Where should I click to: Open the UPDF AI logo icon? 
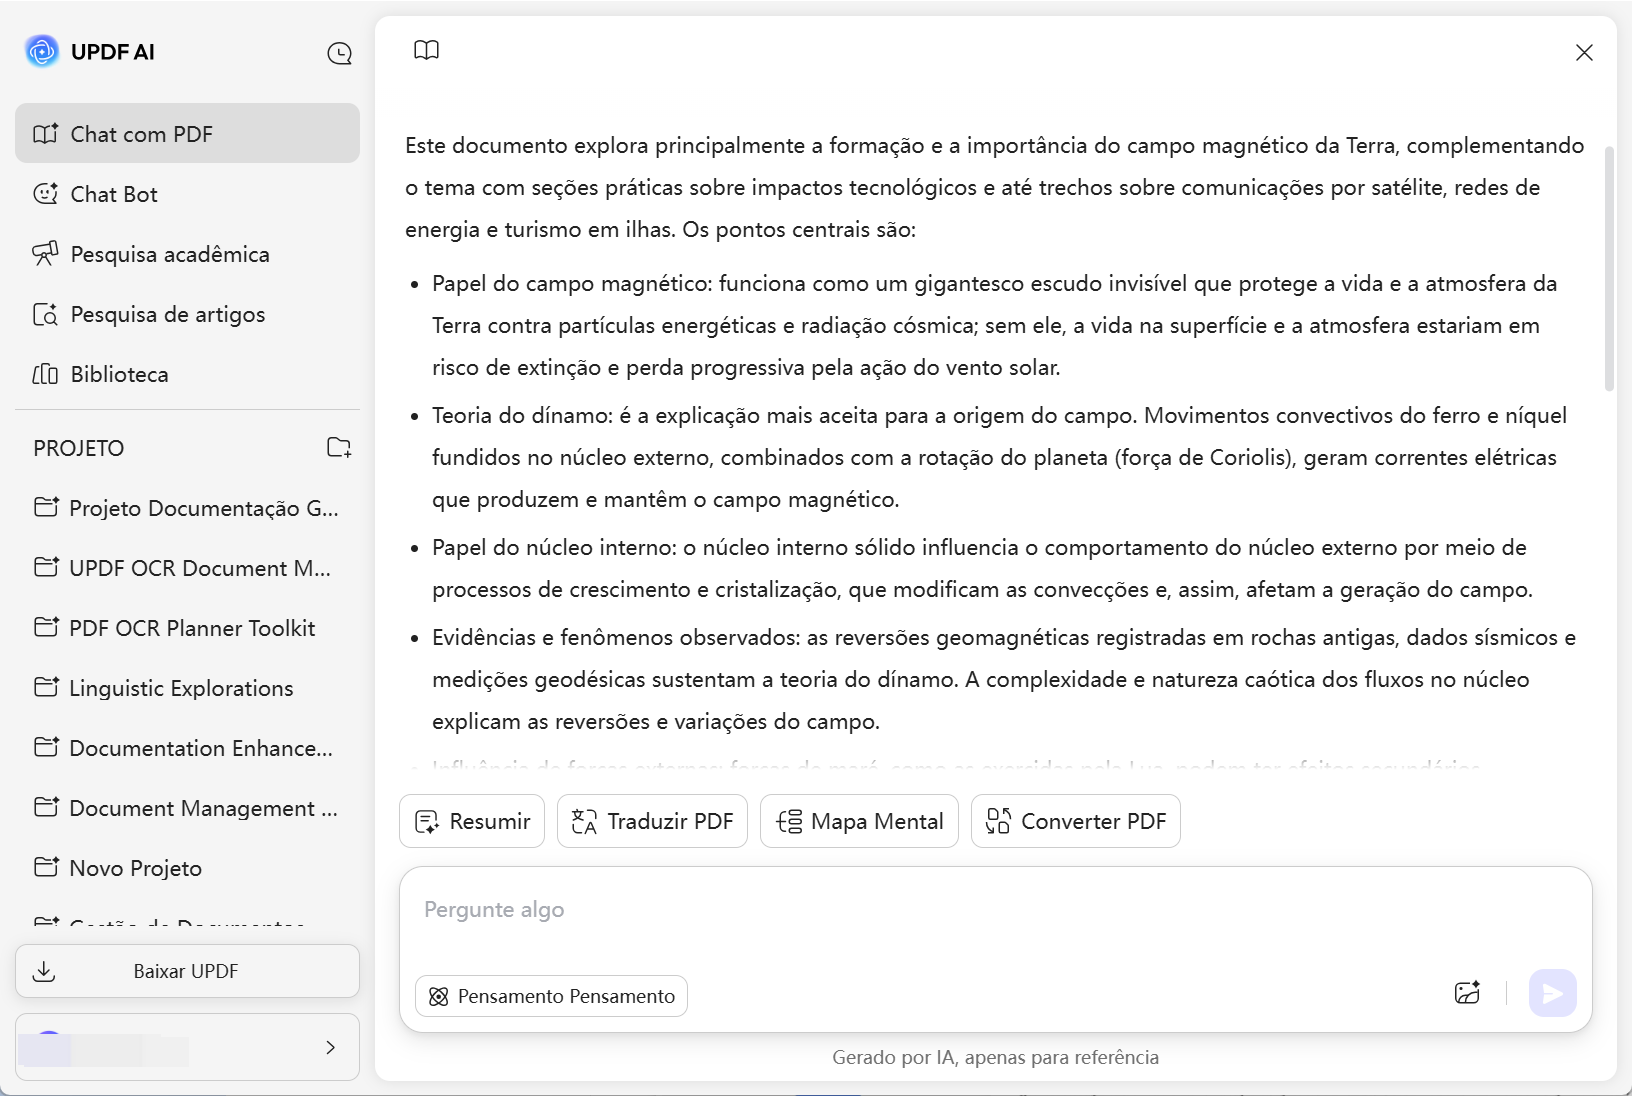coord(41,51)
